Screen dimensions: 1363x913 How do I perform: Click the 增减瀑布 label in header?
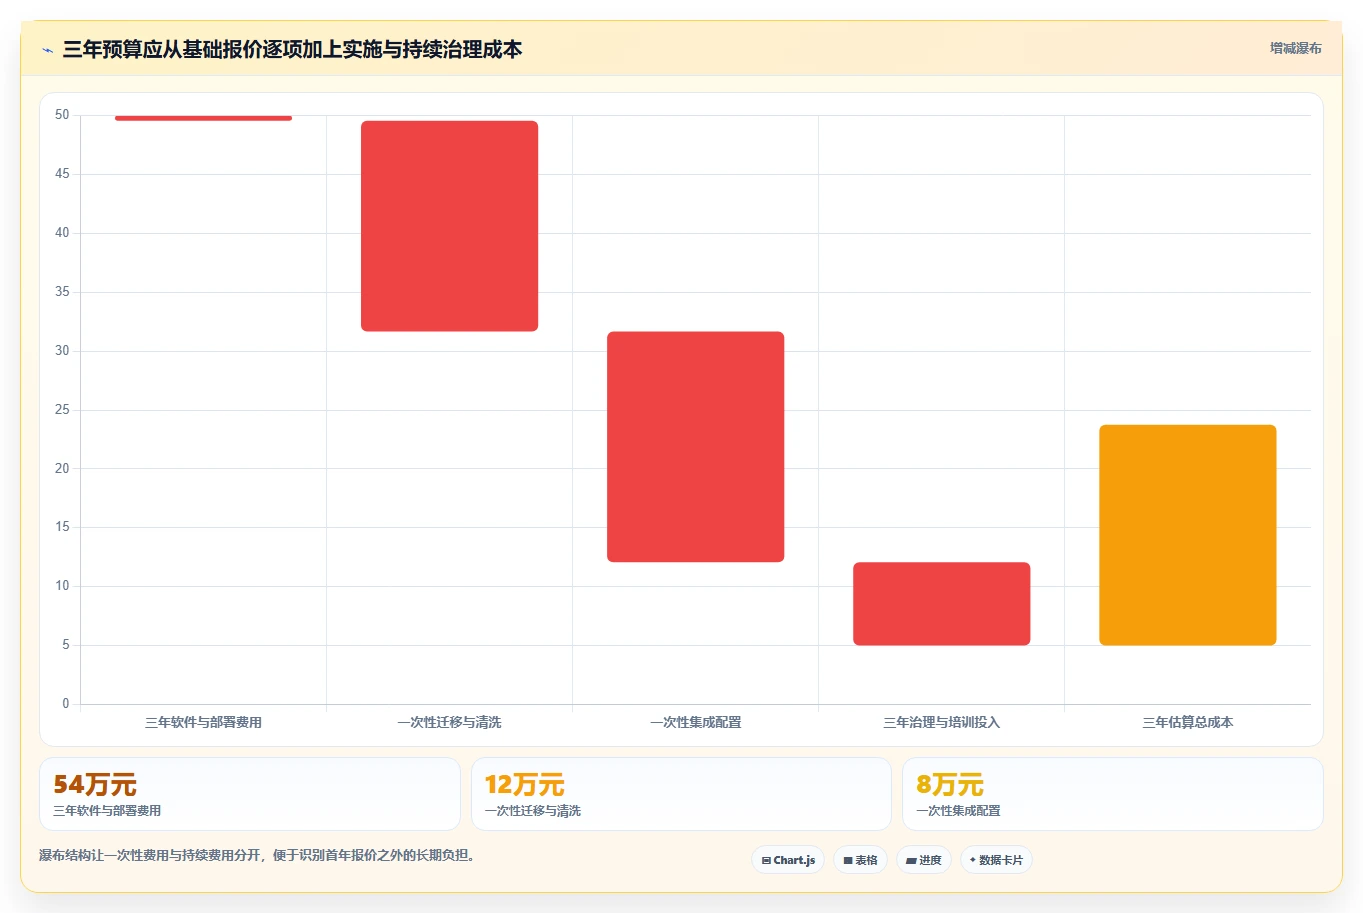(x=1296, y=48)
